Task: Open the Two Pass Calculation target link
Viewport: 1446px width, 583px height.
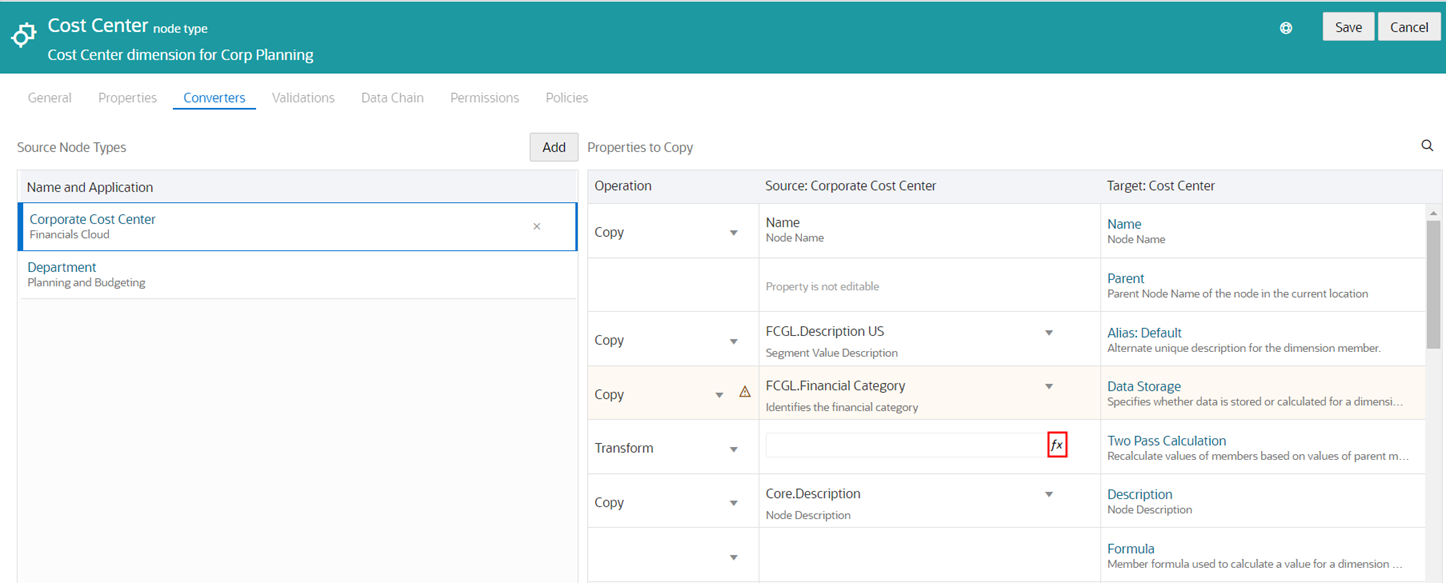Action: 1166,440
